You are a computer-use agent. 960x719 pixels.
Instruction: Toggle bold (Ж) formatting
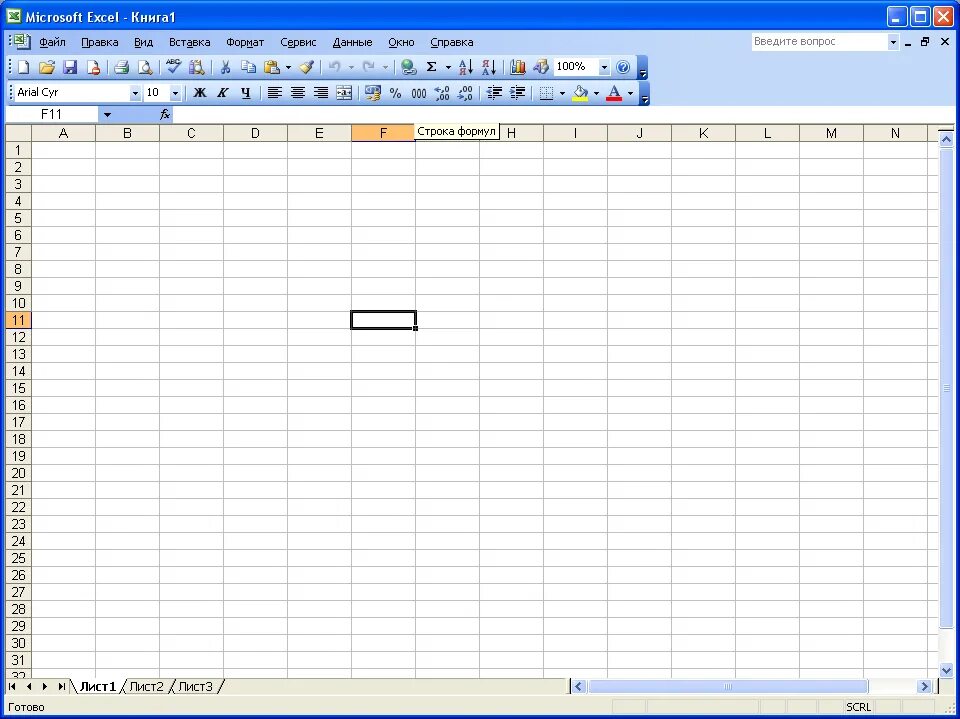[x=200, y=92]
